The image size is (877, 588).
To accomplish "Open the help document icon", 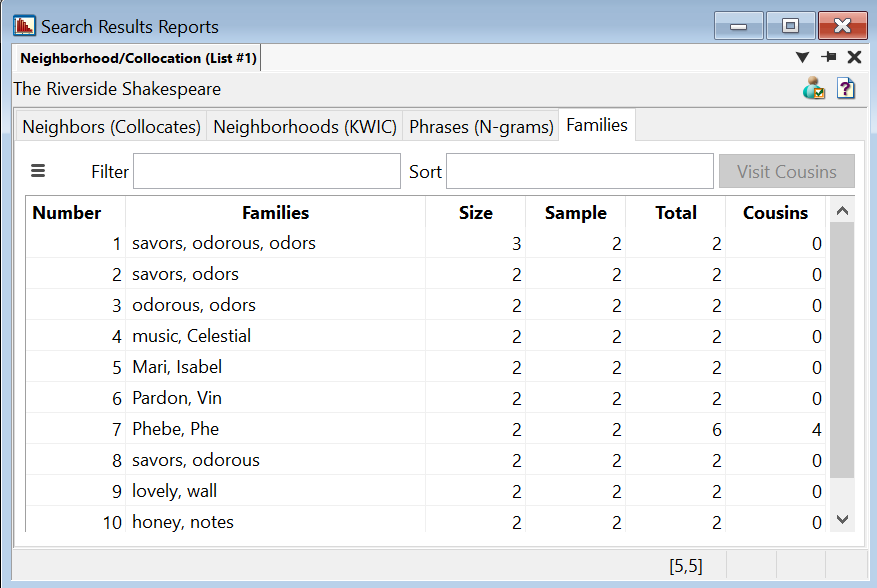I will coord(846,88).
